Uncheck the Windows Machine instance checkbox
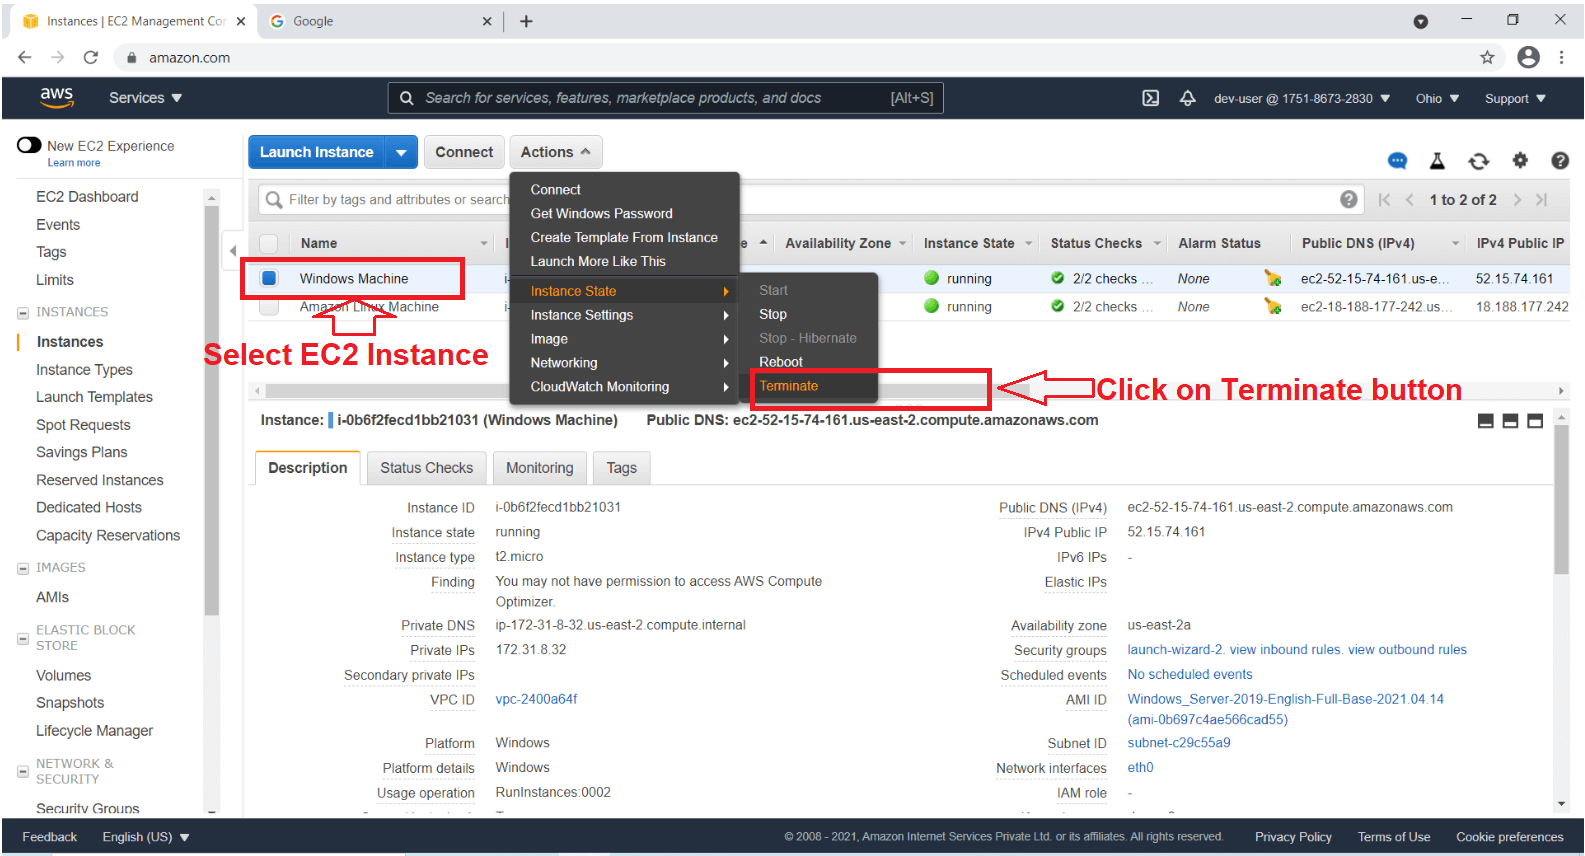Image resolution: width=1585 pixels, height=856 pixels. pyautogui.click(x=269, y=278)
